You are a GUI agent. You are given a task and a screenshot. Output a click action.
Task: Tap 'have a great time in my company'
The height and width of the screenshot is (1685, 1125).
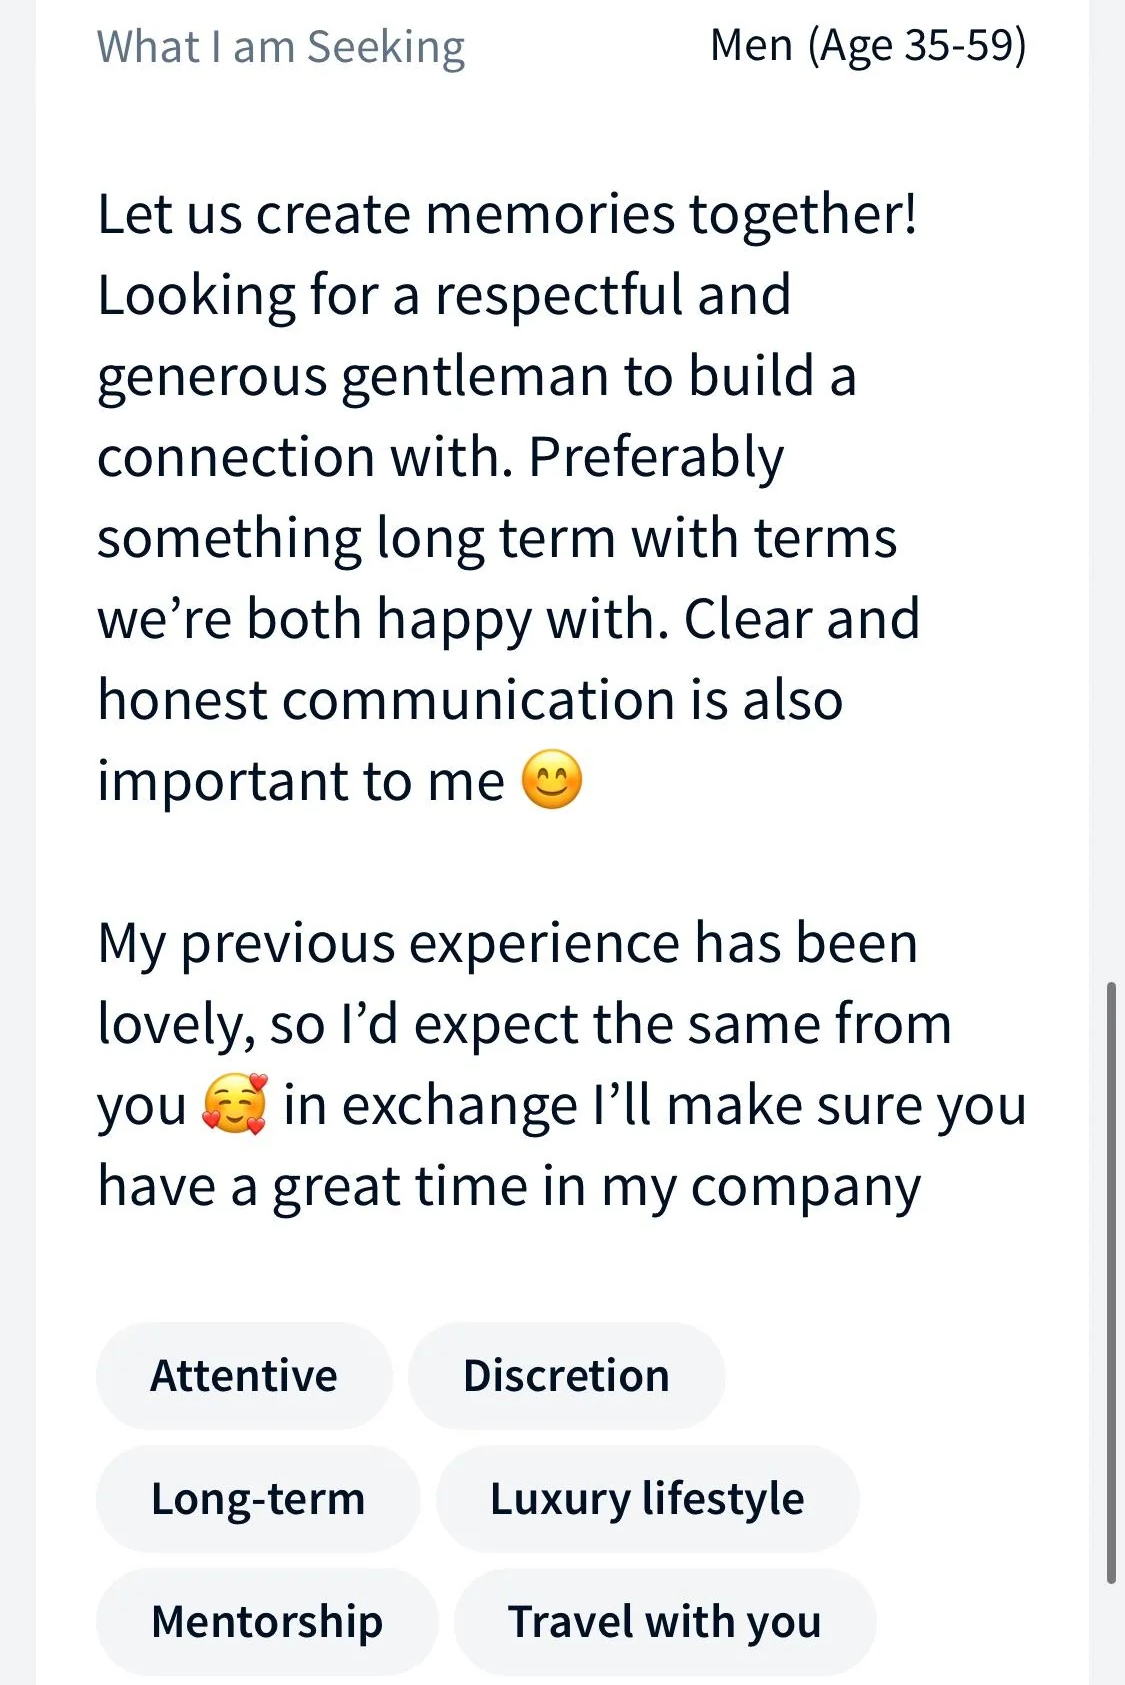coord(509,1188)
